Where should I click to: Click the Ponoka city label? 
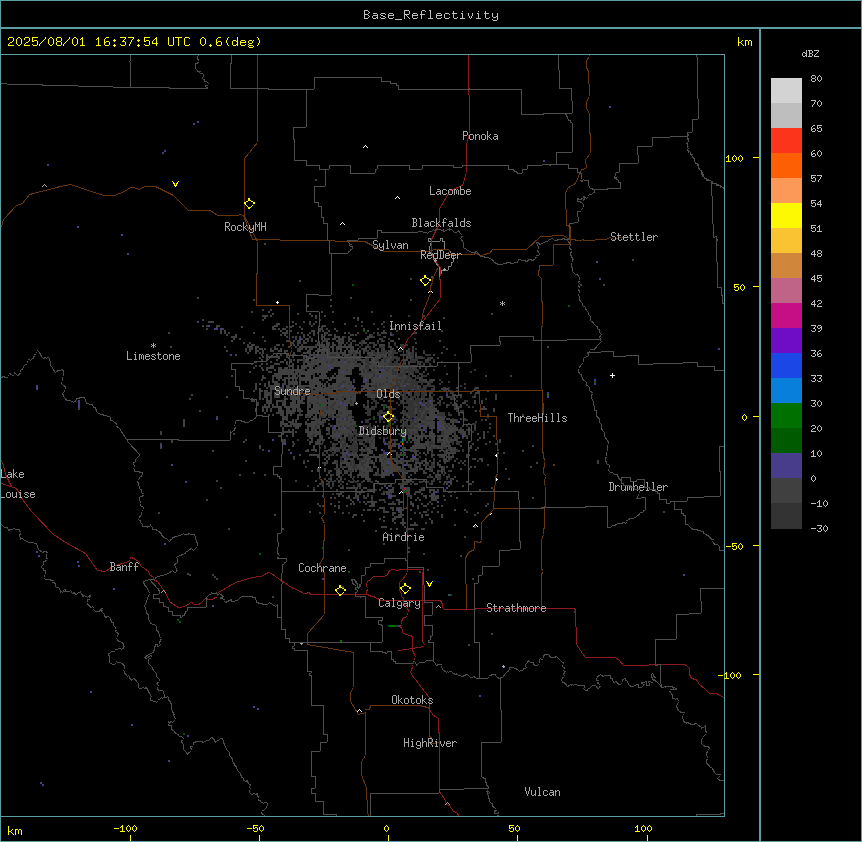pos(480,136)
